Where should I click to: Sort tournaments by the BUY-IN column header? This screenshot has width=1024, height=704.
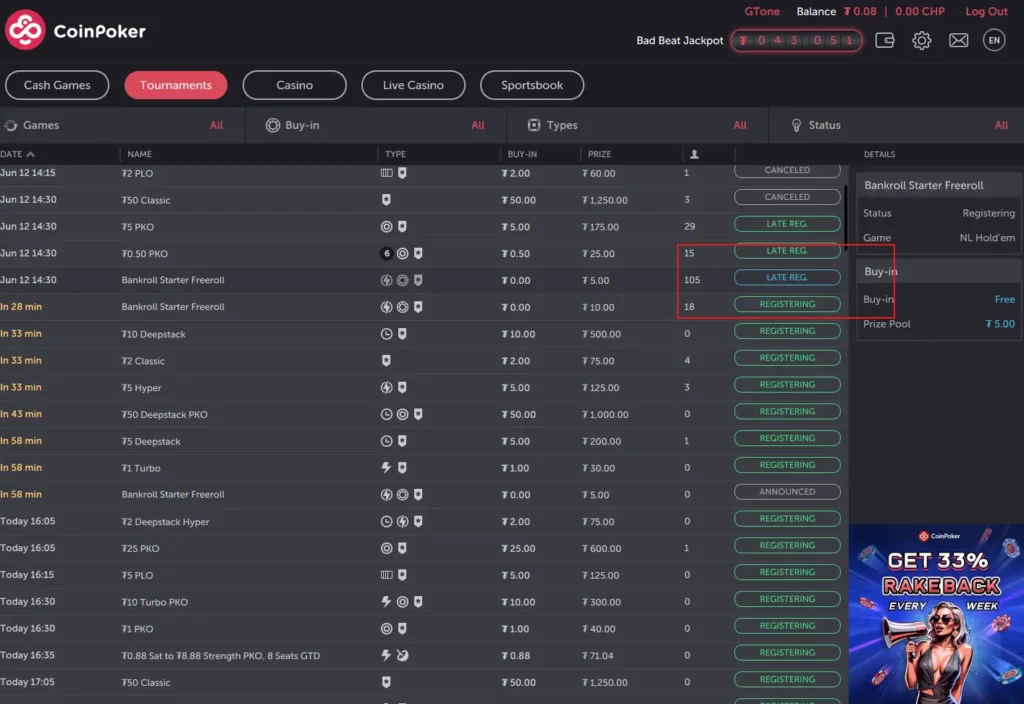point(522,154)
